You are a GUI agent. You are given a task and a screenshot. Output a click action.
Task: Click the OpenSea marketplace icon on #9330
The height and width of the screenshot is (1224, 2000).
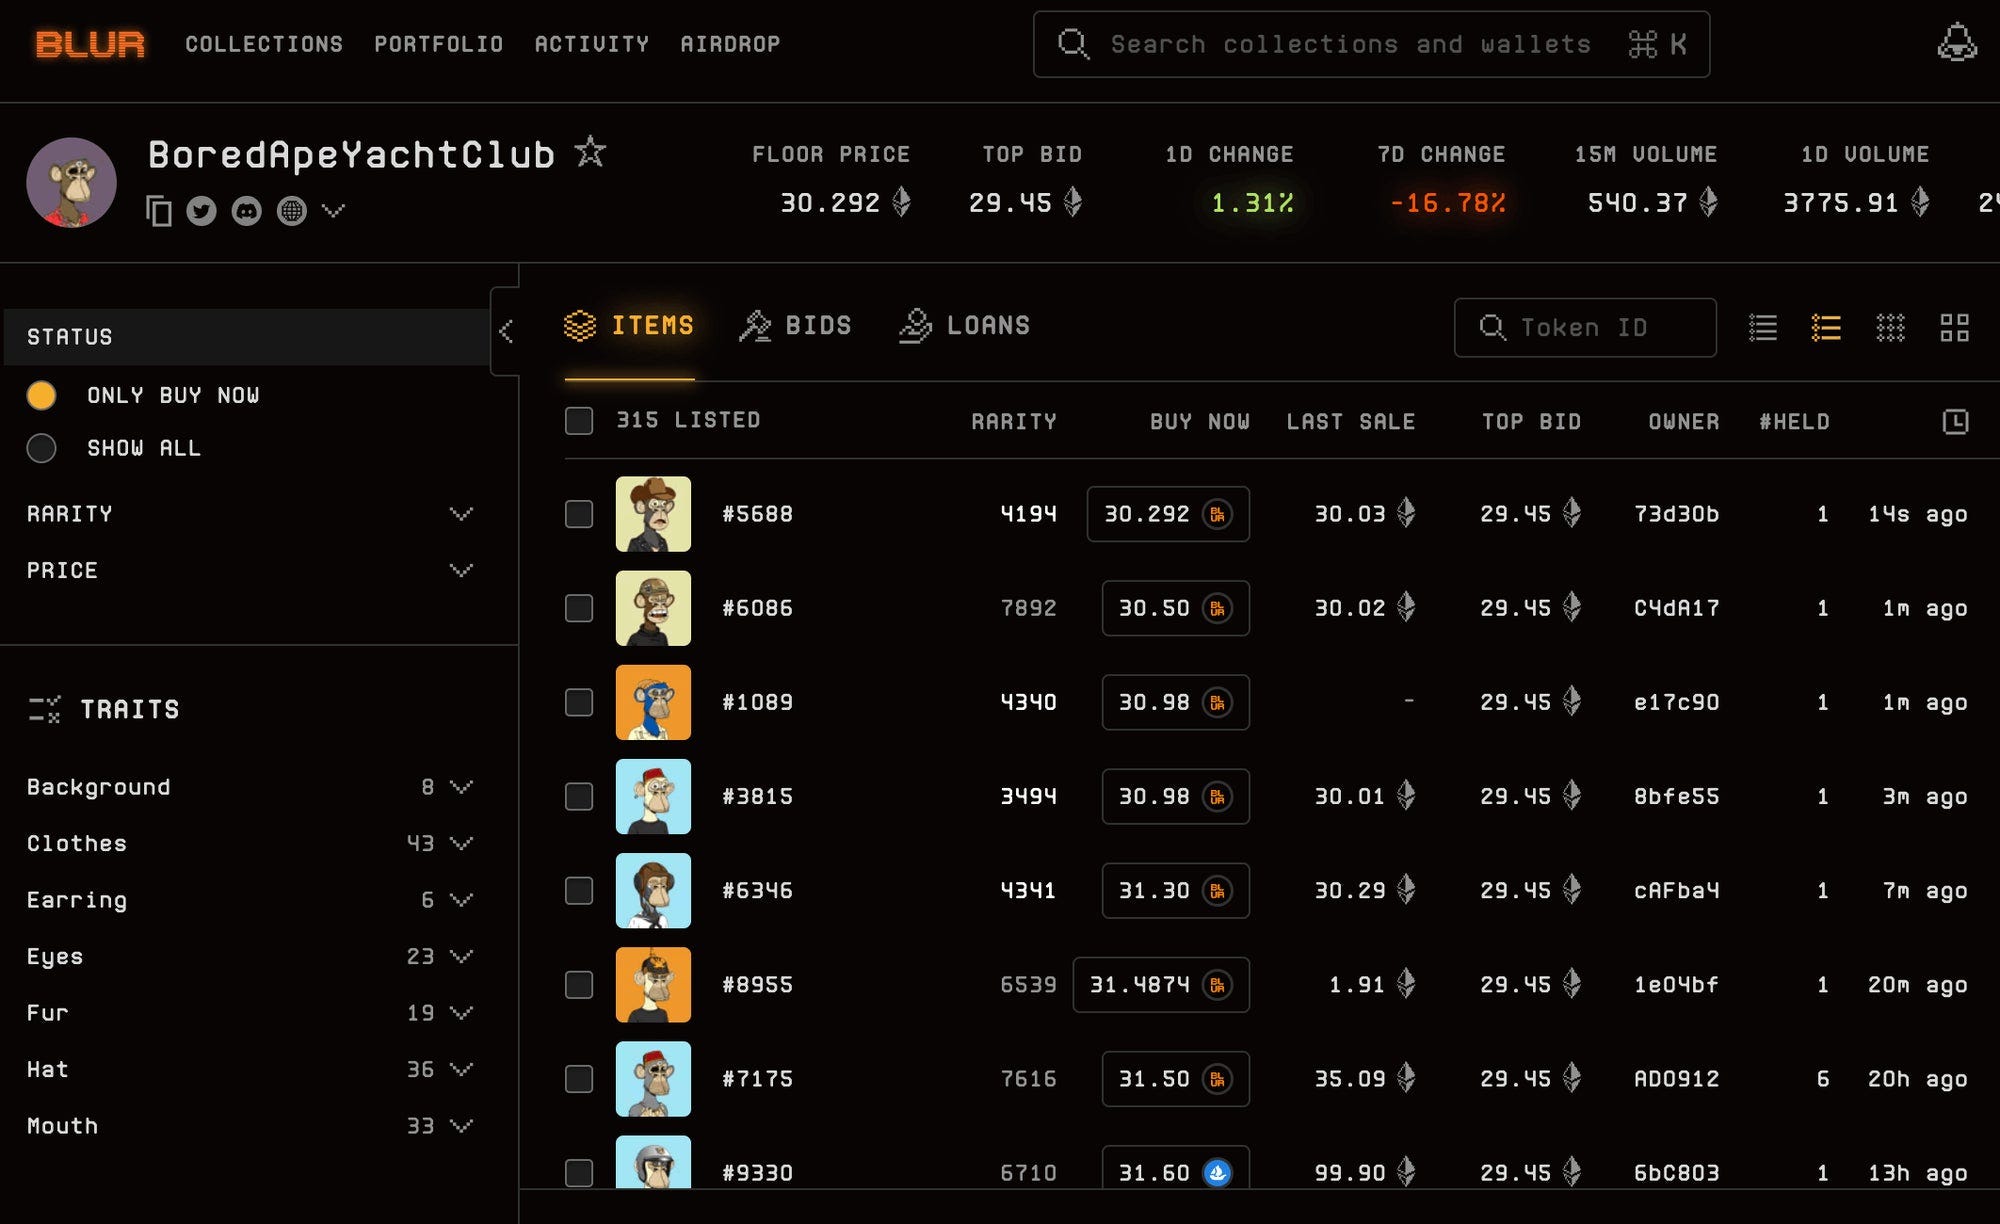click(1217, 1172)
